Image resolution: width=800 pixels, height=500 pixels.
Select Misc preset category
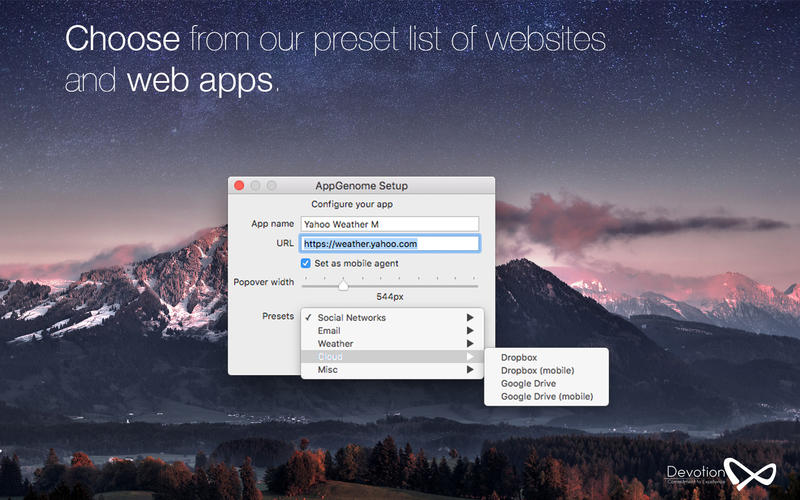pyautogui.click(x=392, y=369)
